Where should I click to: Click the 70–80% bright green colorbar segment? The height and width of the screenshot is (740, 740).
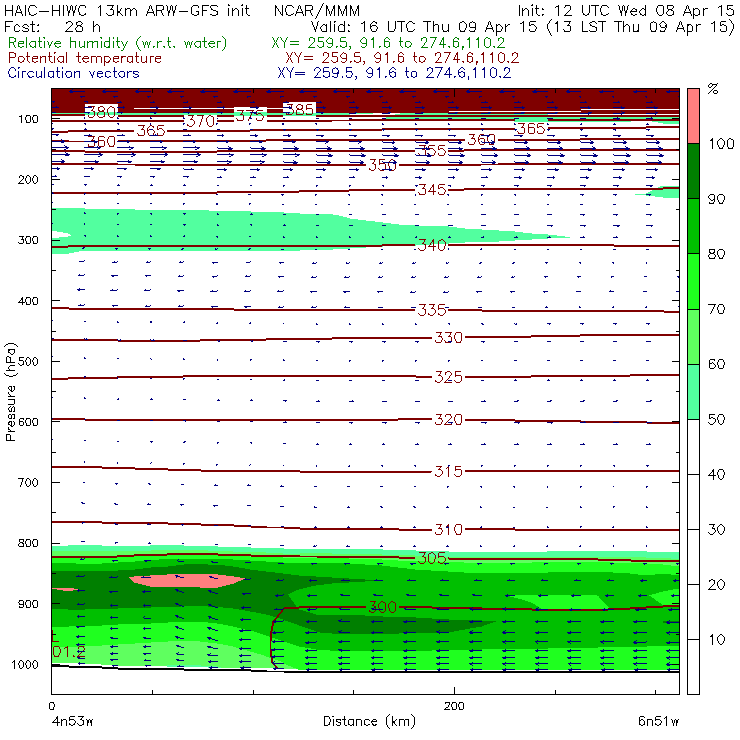point(693,281)
